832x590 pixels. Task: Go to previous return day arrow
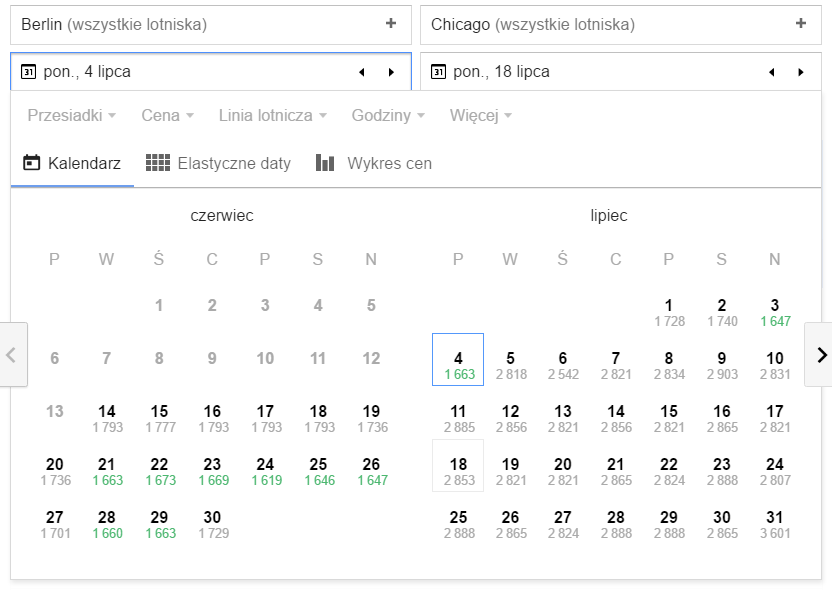[x=772, y=72]
